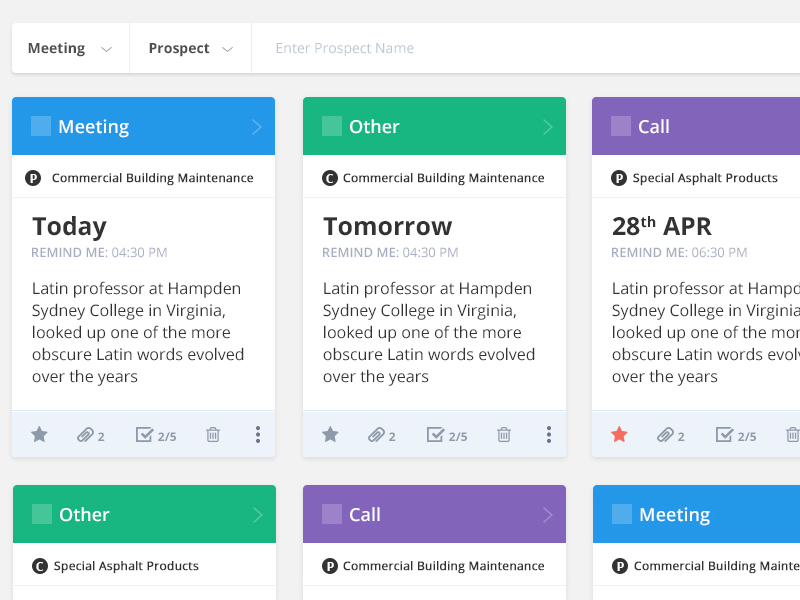Expand the top Other card with its chevron
Viewport: 800px width, 600px height.
pyautogui.click(x=548, y=127)
